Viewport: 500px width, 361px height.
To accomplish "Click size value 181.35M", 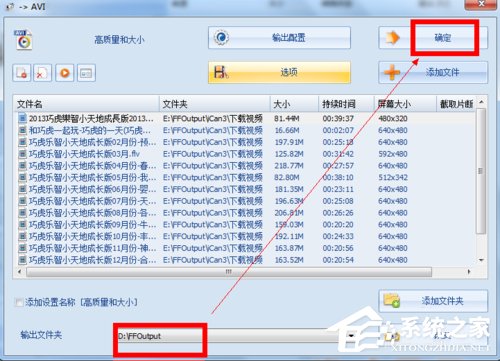I will click(289, 189).
